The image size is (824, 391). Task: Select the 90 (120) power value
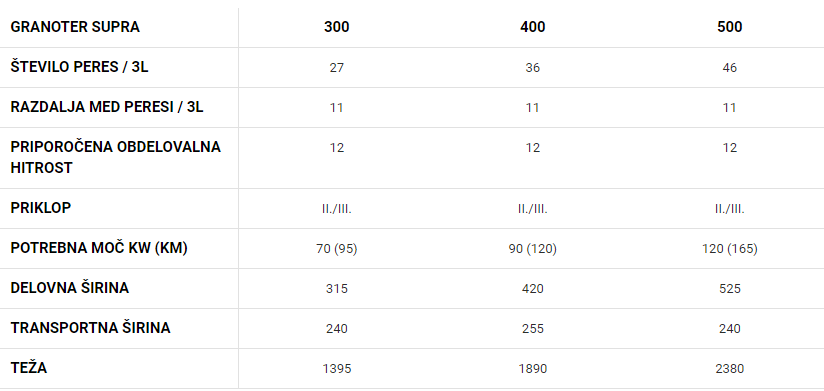click(532, 249)
